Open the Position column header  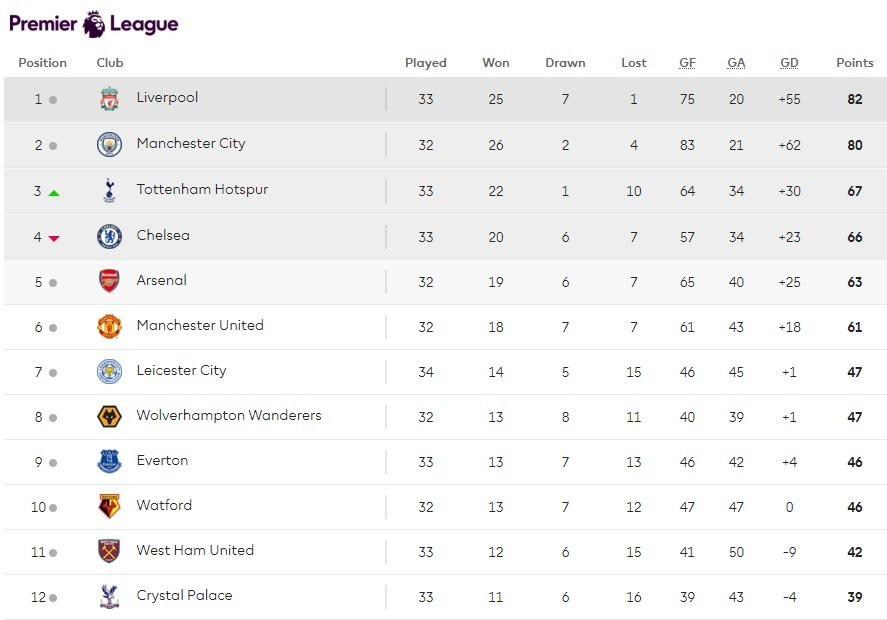[42, 62]
